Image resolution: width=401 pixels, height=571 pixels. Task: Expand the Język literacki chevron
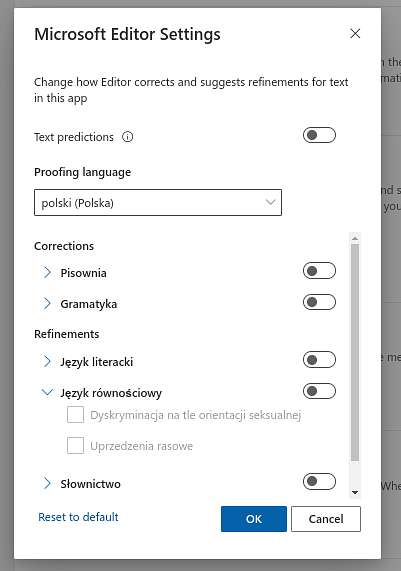coord(47,361)
